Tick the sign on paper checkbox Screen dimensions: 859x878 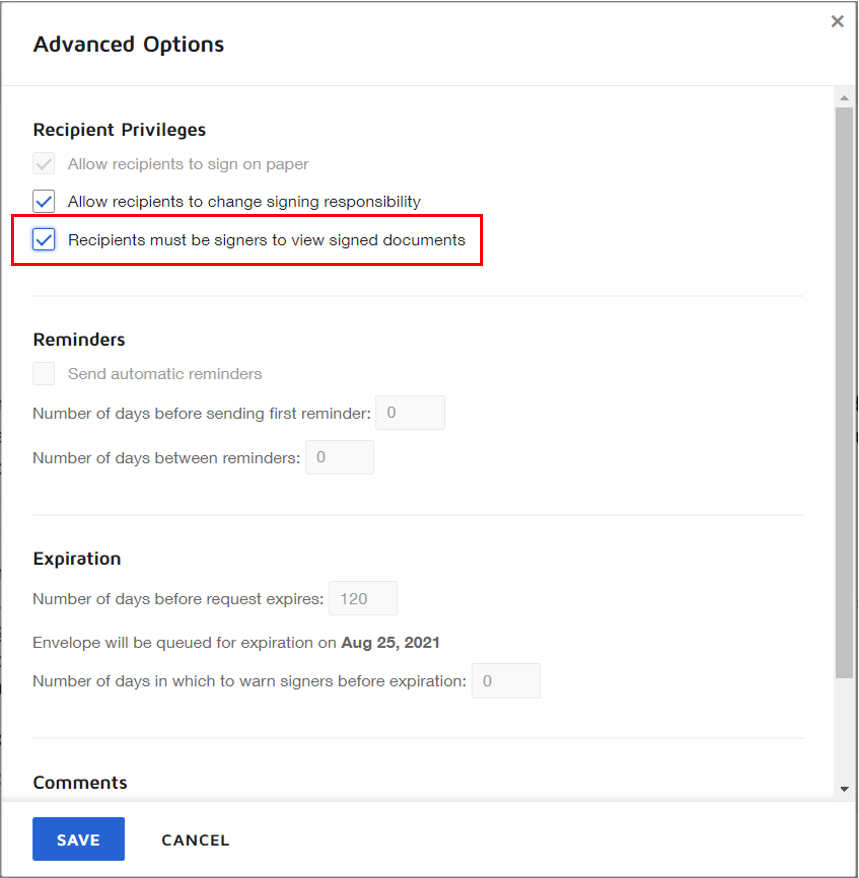click(44, 164)
